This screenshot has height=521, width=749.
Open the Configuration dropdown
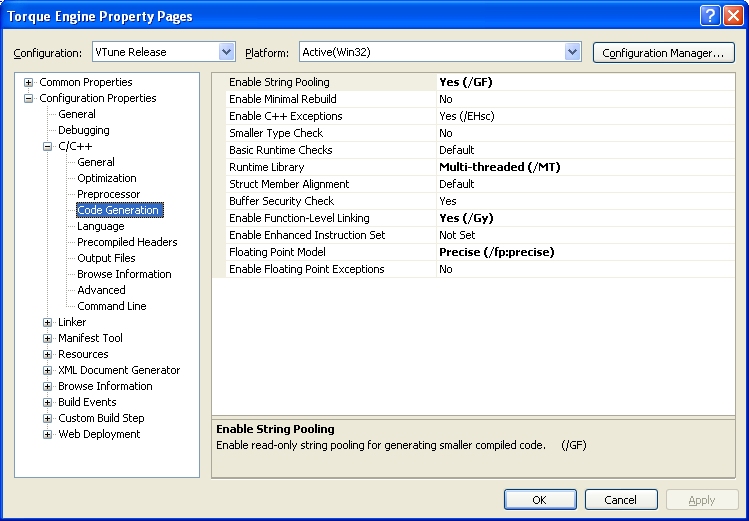[226, 52]
